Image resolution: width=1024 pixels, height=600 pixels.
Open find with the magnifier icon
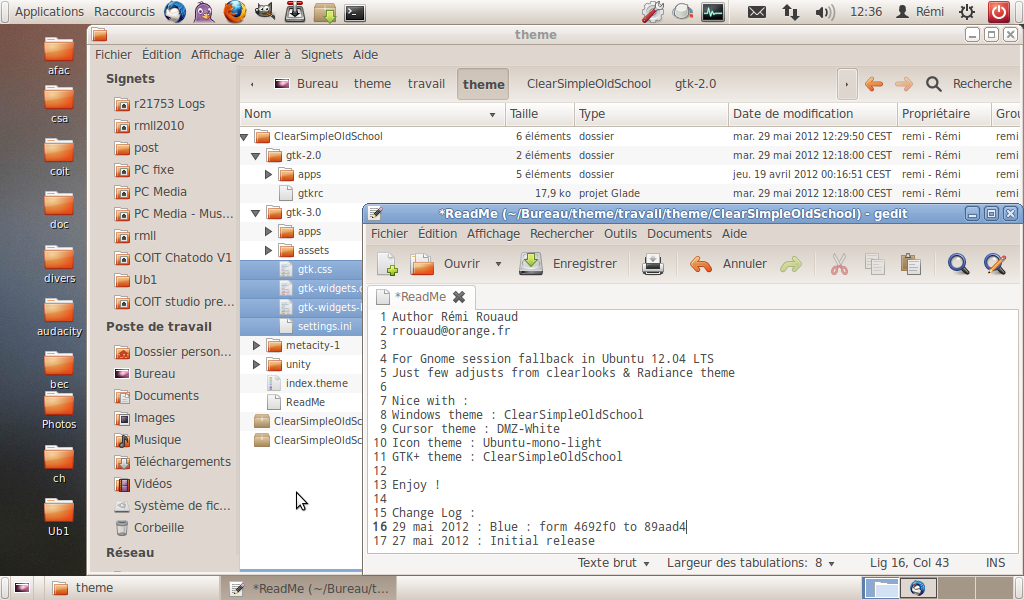pos(957,264)
